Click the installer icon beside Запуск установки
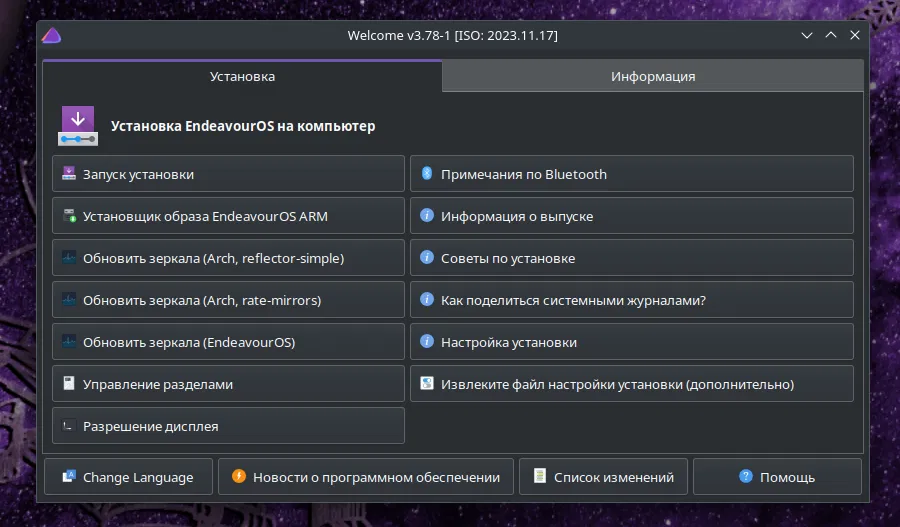Image resolution: width=900 pixels, height=527 pixels. 69,174
